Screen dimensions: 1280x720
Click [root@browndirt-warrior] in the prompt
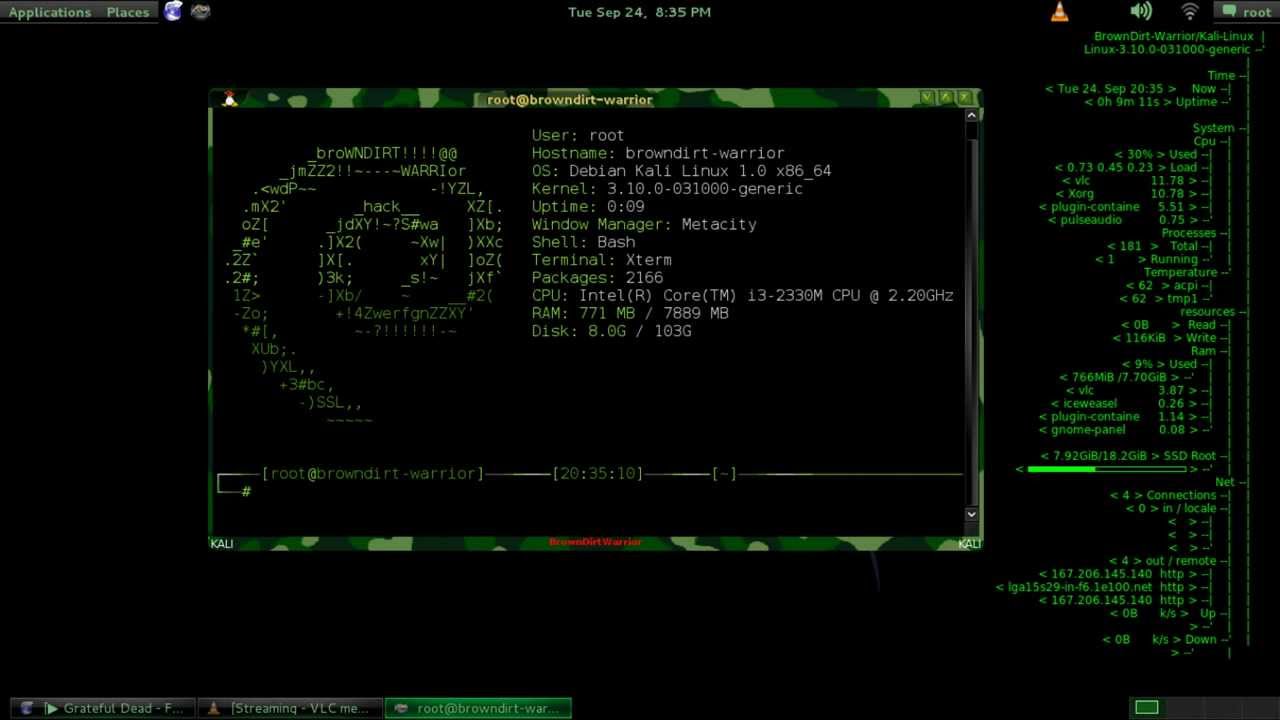(373, 473)
